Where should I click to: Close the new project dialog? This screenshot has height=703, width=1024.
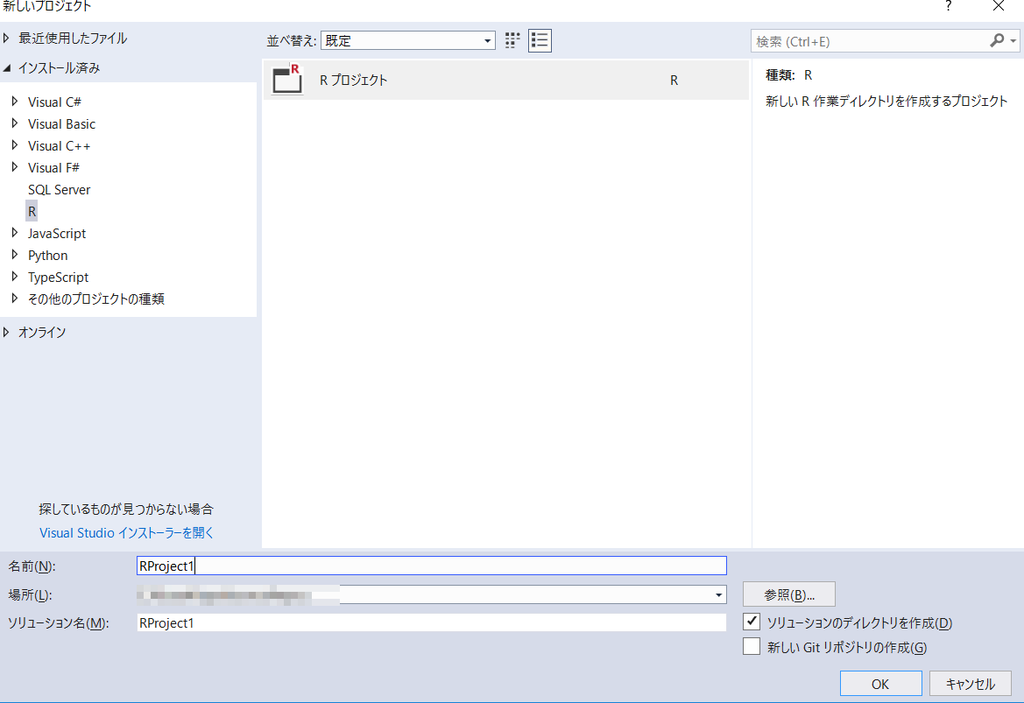(x=999, y=7)
